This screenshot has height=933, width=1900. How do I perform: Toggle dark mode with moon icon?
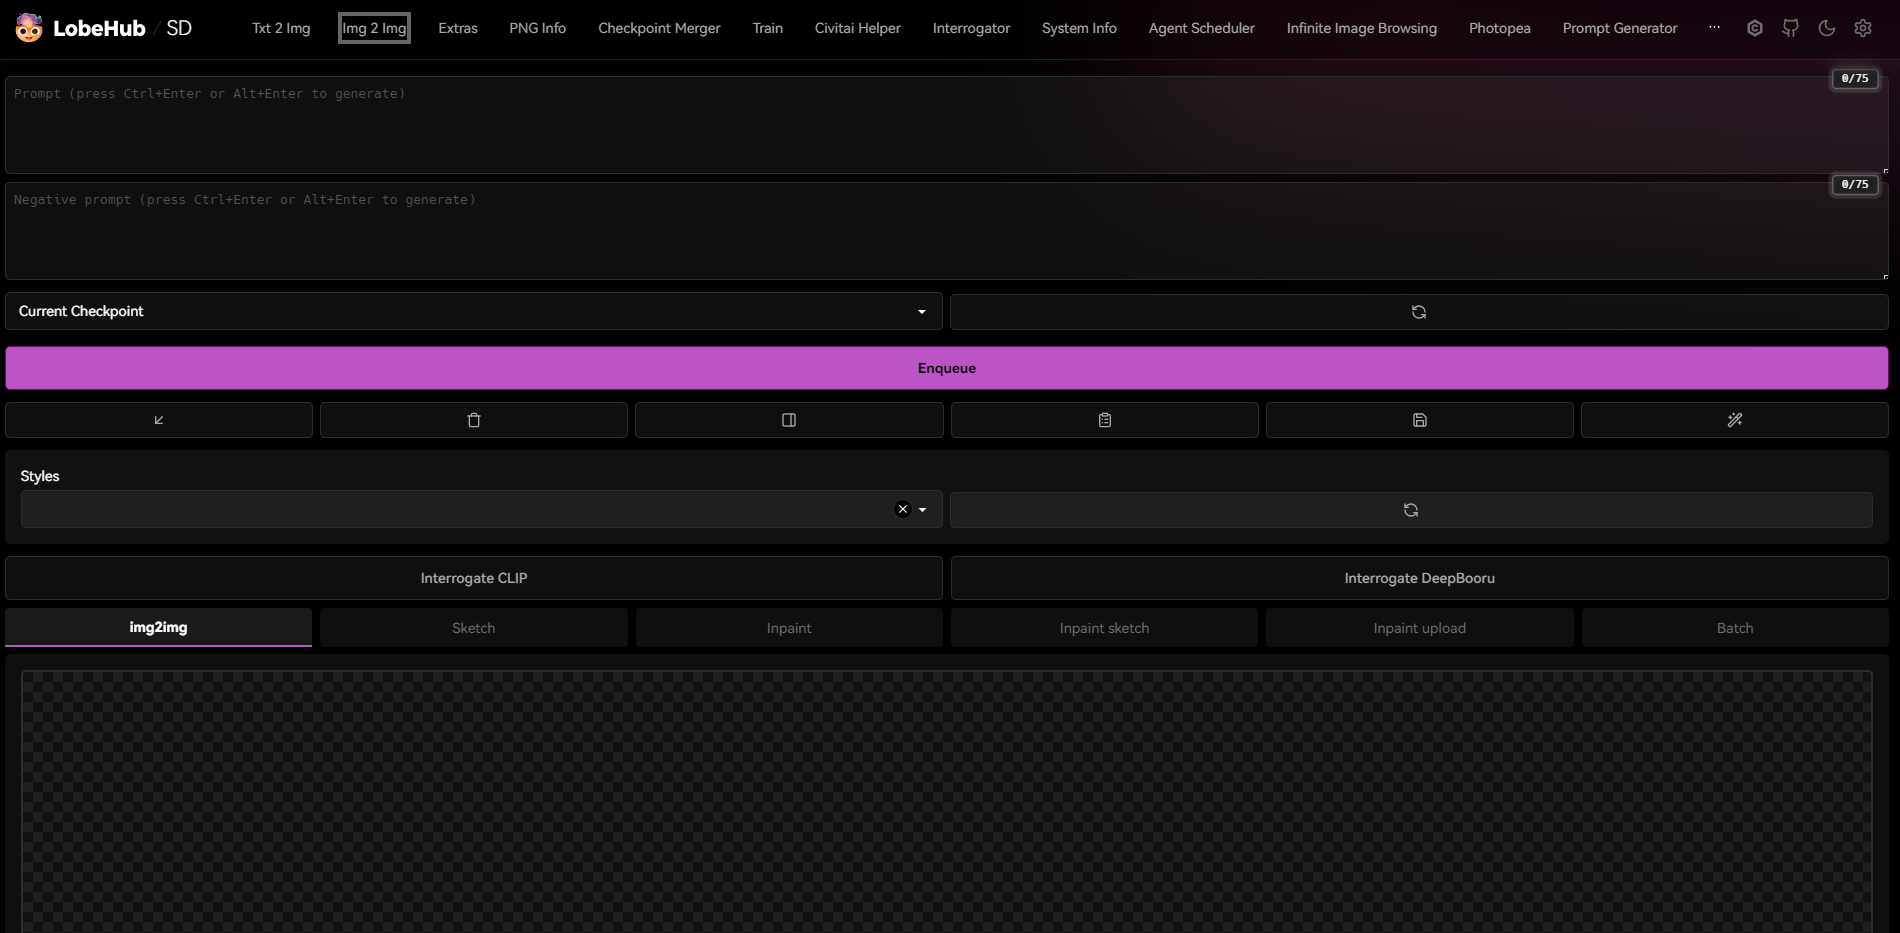pyautogui.click(x=1827, y=28)
